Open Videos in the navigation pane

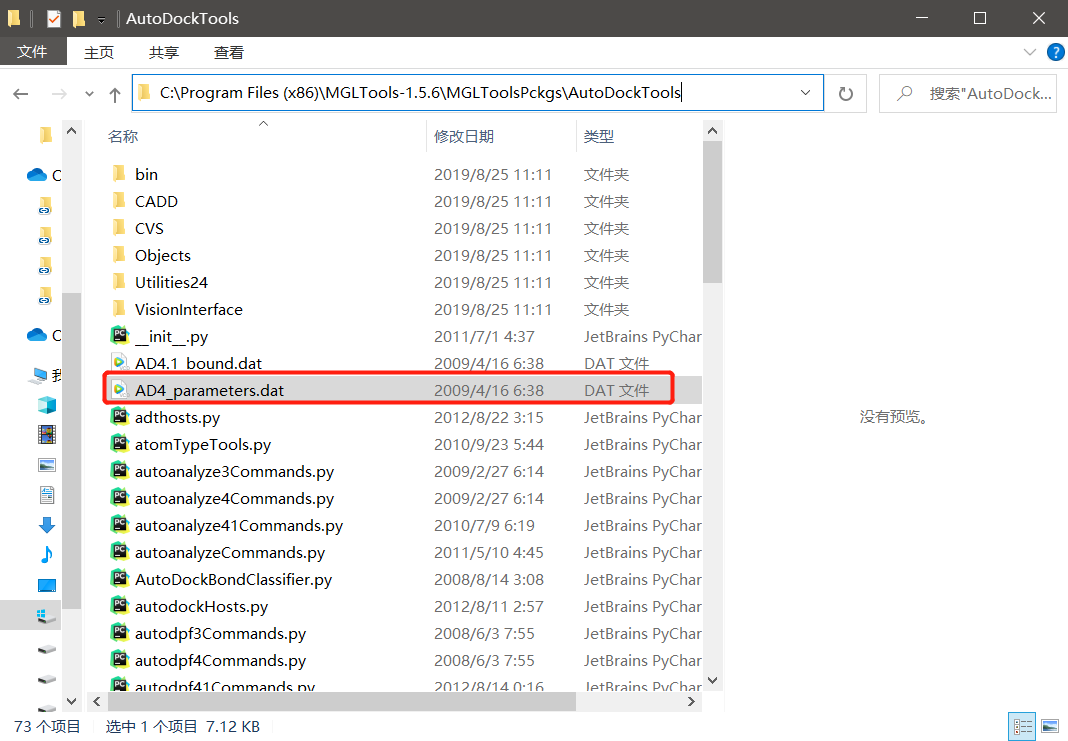pos(46,435)
